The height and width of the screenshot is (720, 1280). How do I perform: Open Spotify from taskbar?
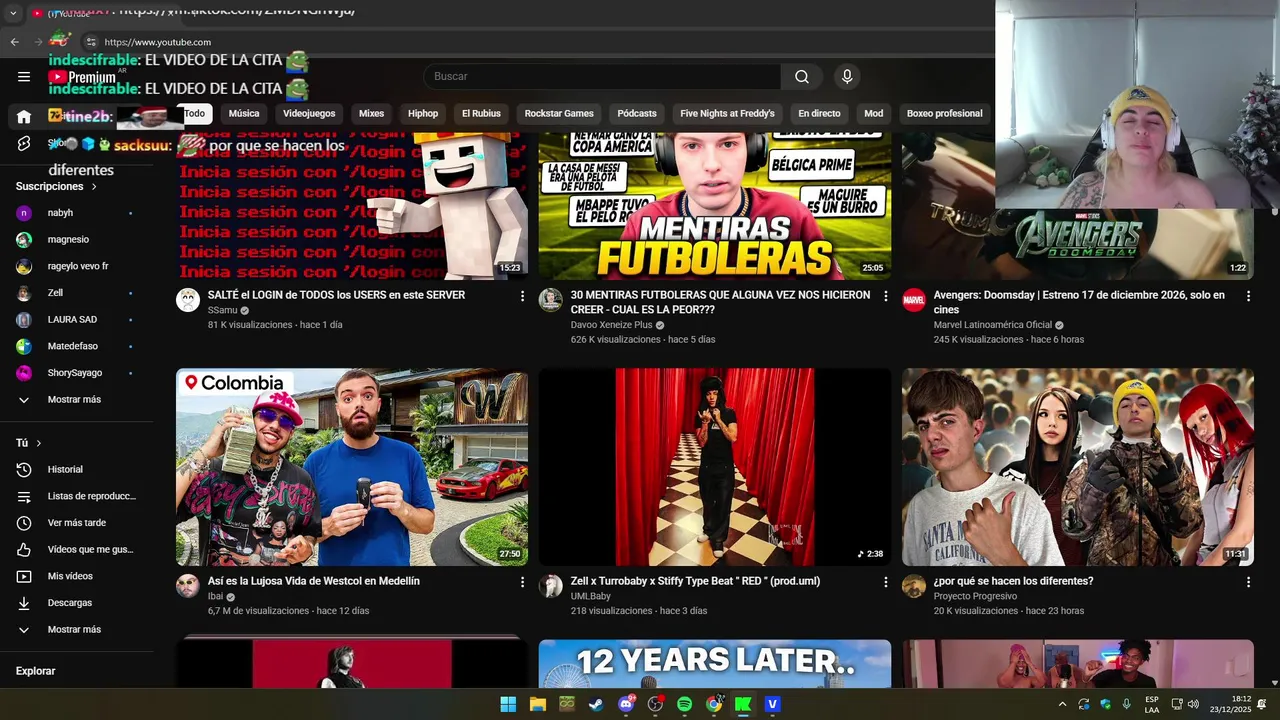(684, 704)
